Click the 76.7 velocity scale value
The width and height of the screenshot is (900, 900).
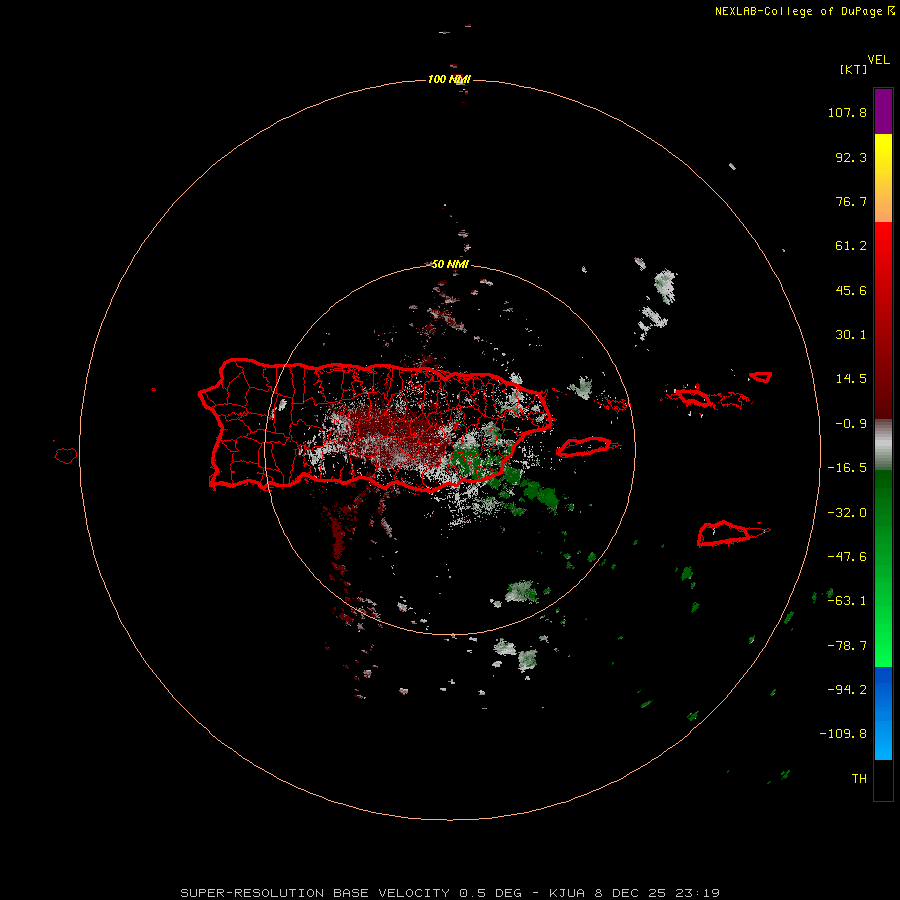851,201
